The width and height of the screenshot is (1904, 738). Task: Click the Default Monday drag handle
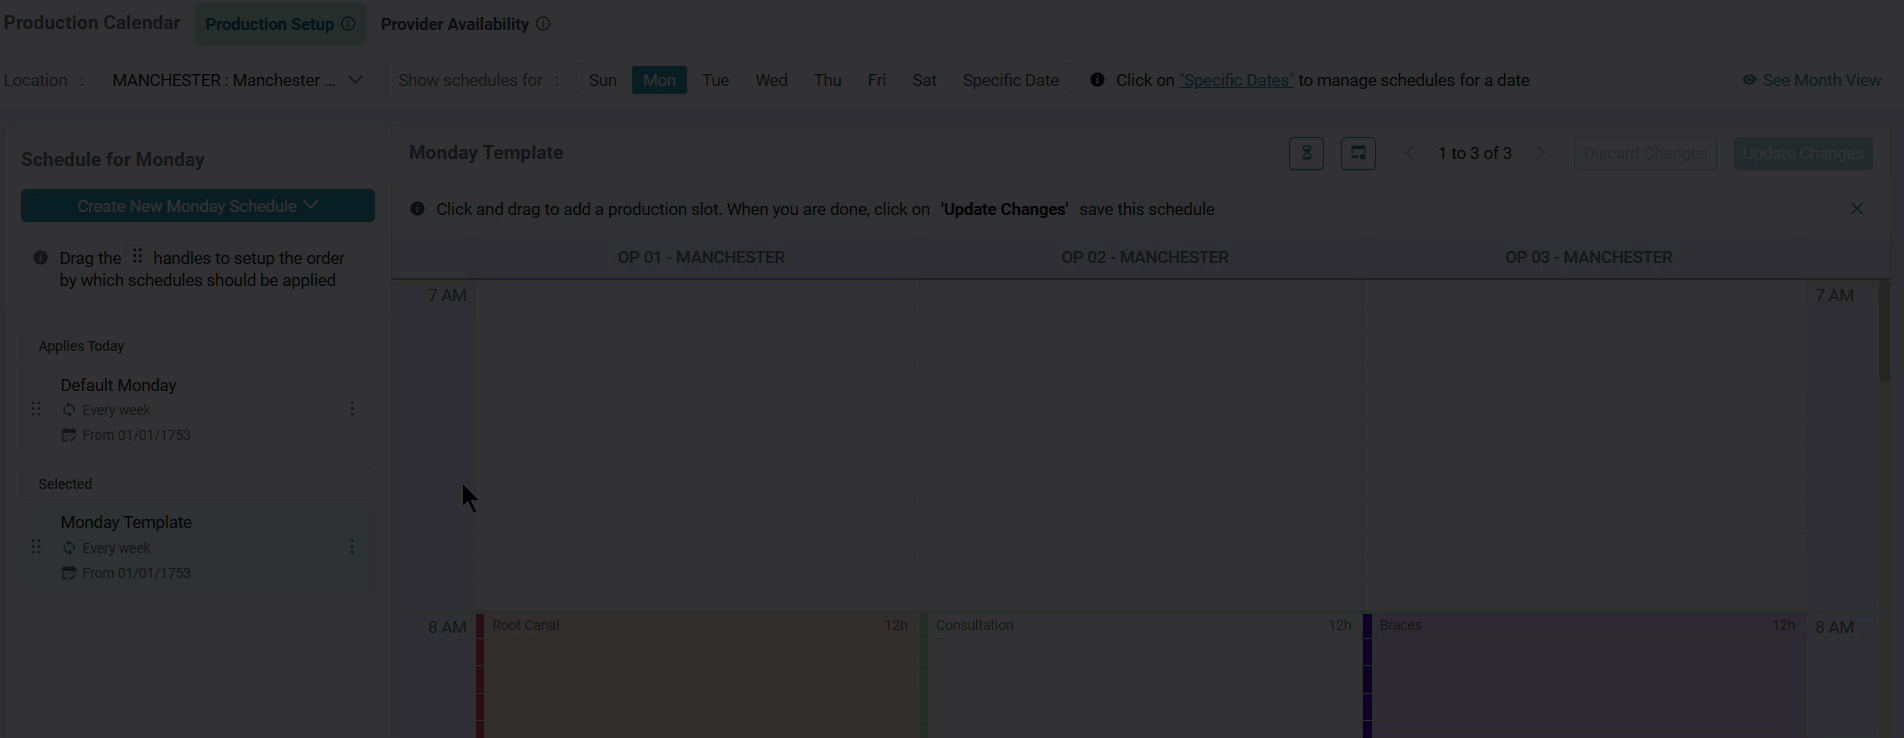pyautogui.click(x=36, y=409)
